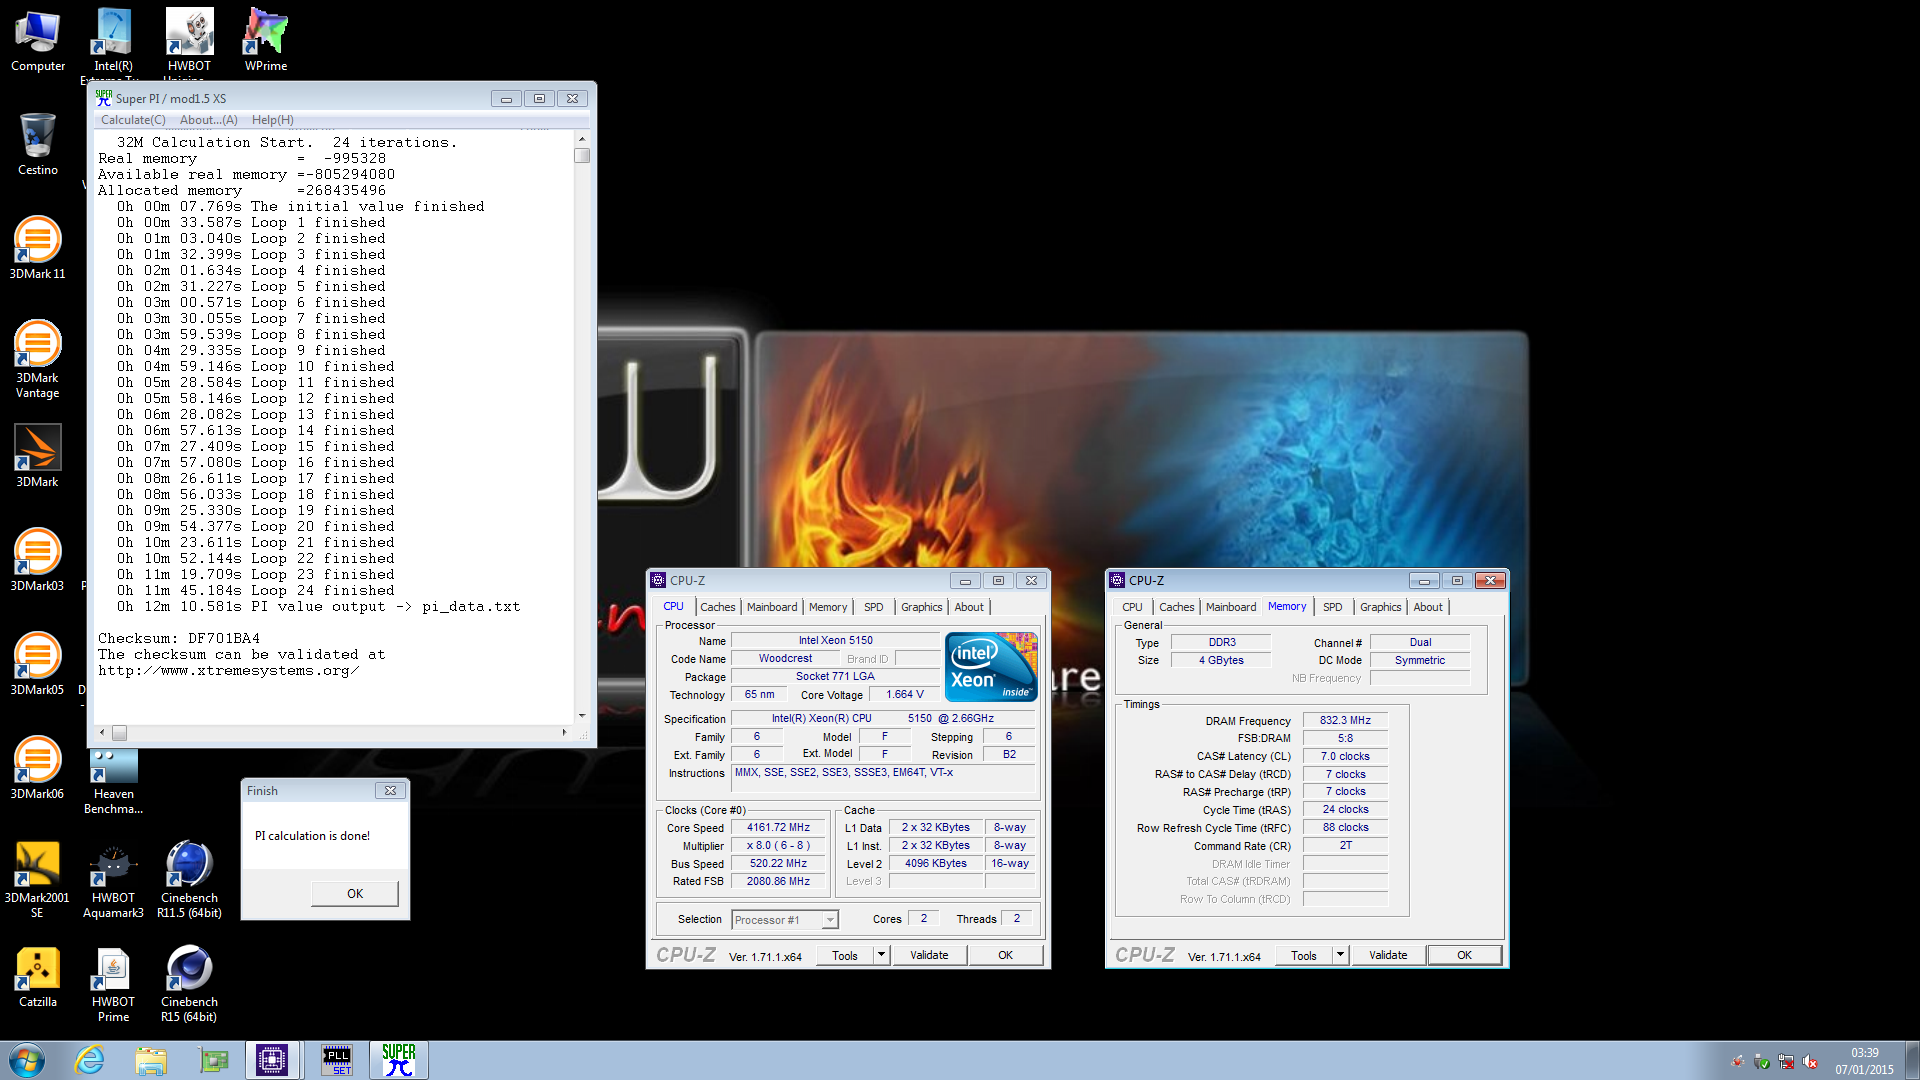Screen dimensions: 1920x1080
Task: Open SPD tab in right CPU-Z window
Action: pyautogui.click(x=1332, y=607)
